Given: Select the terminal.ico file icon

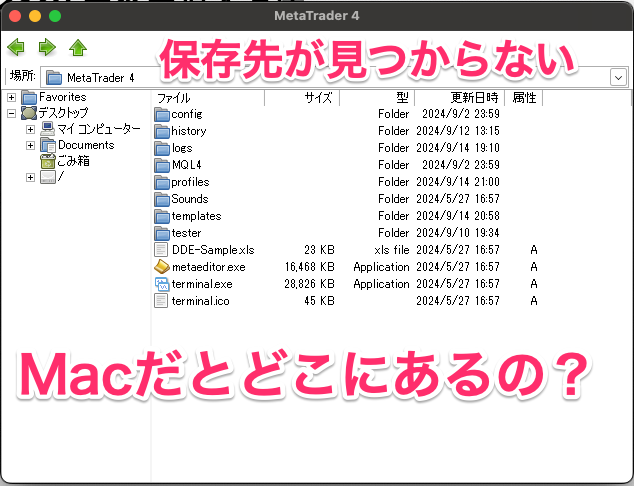Looking at the screenshot, I should pyautogui.click(x=161, y=301).
